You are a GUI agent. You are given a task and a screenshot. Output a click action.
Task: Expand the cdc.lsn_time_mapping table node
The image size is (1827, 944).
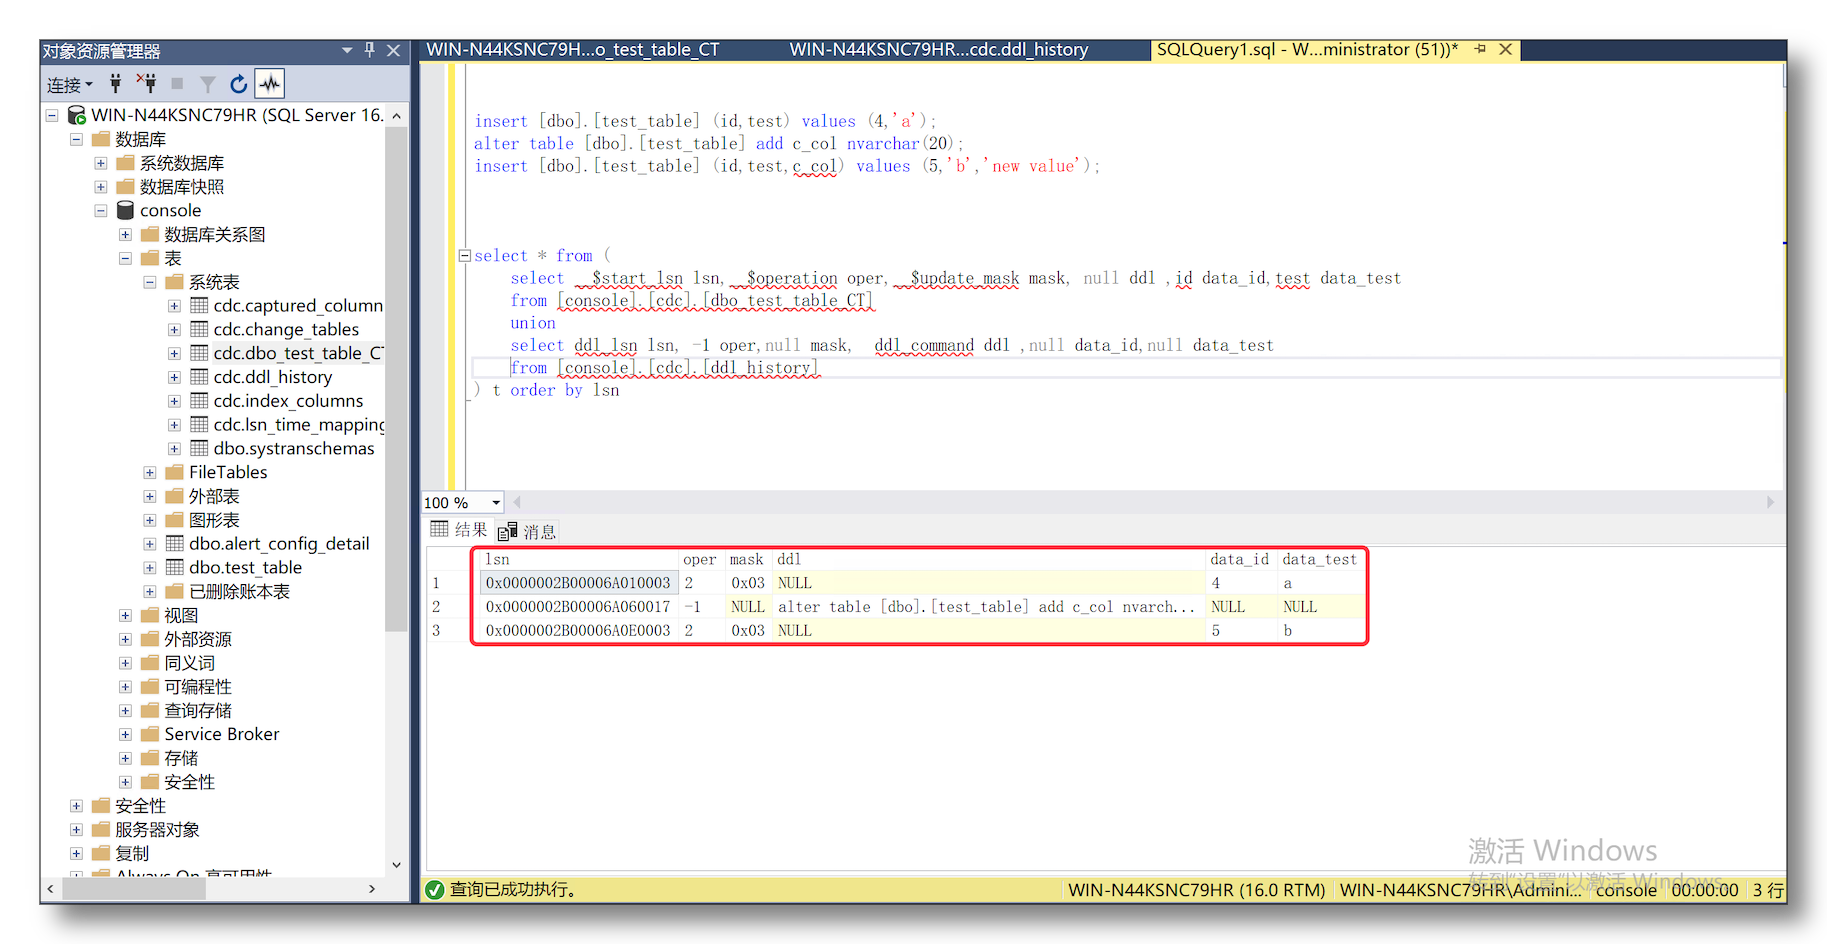click(x=174, y=424)
